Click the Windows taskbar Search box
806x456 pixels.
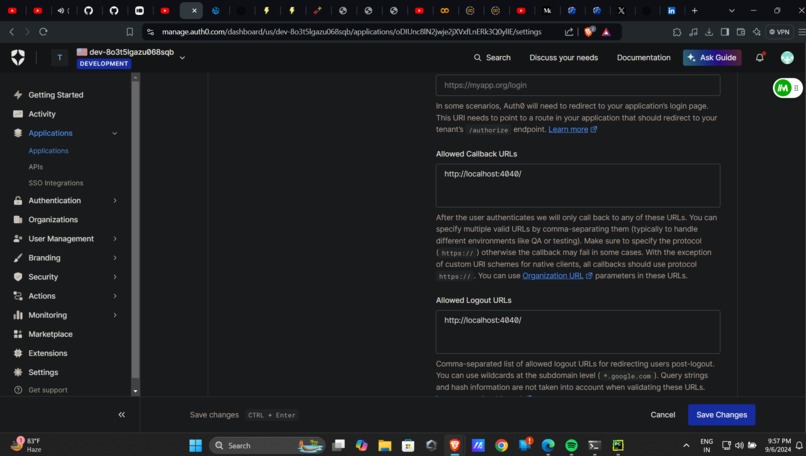(x=267, y=445)
